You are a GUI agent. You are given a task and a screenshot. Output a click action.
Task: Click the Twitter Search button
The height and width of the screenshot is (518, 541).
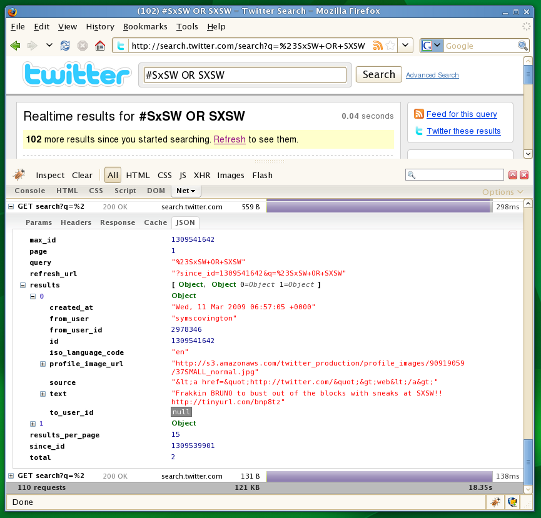pyautogui.click(x=378, y=75)
